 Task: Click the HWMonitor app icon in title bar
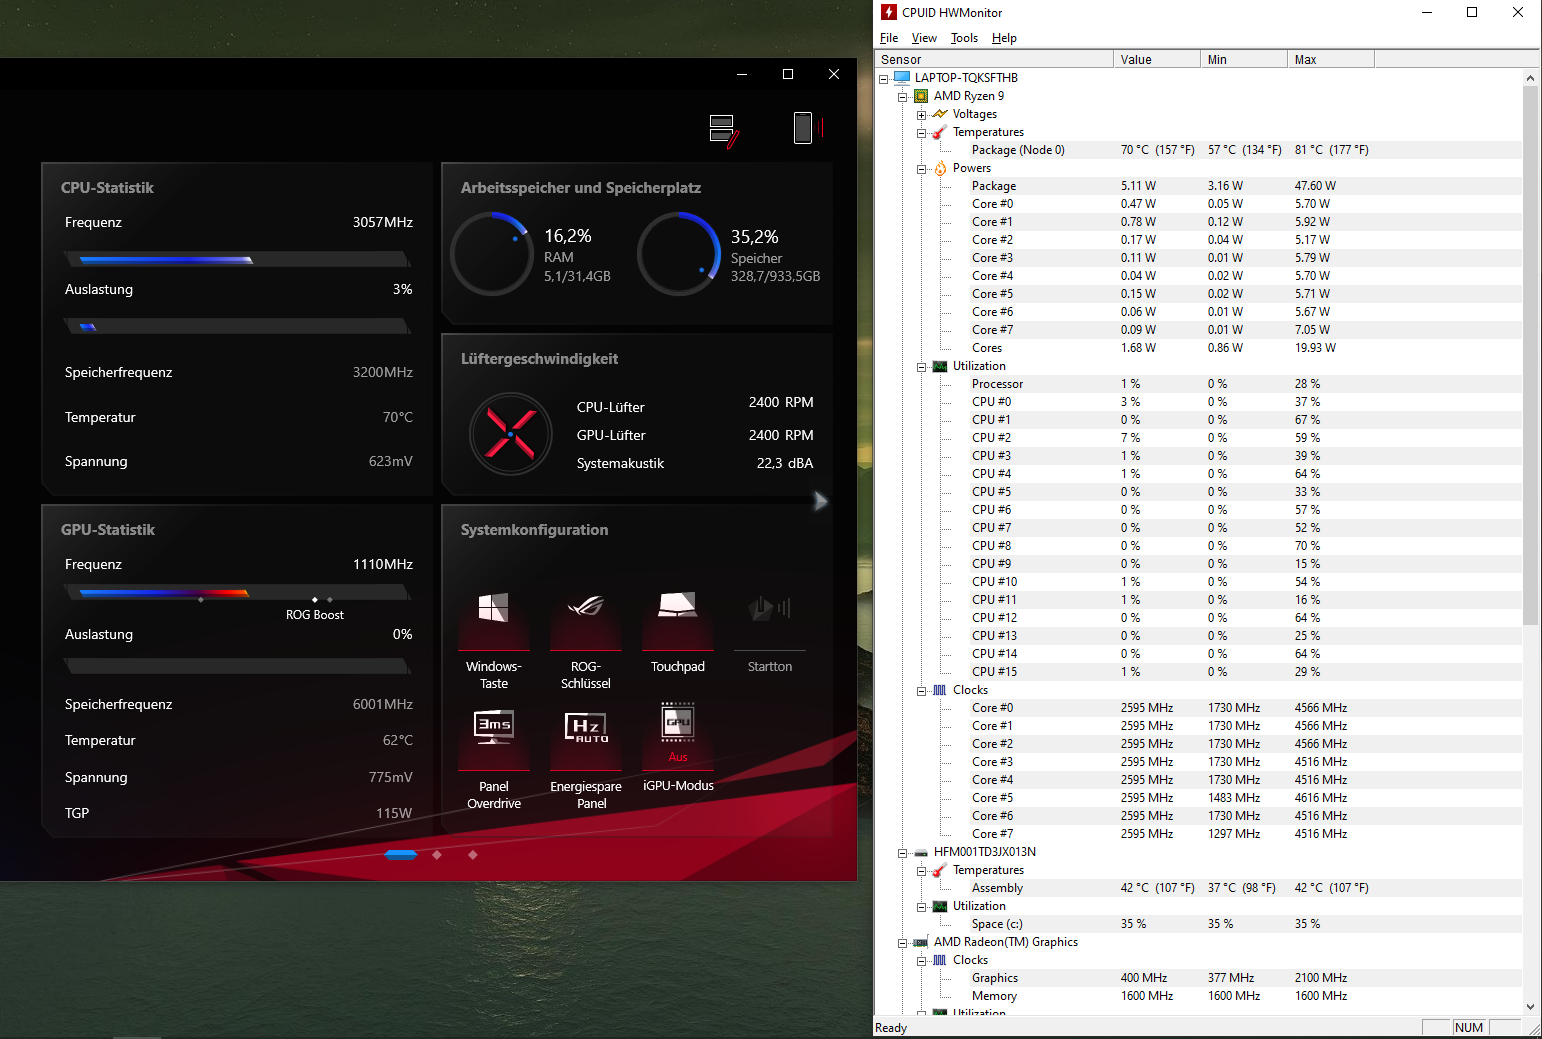pos(889,12)
